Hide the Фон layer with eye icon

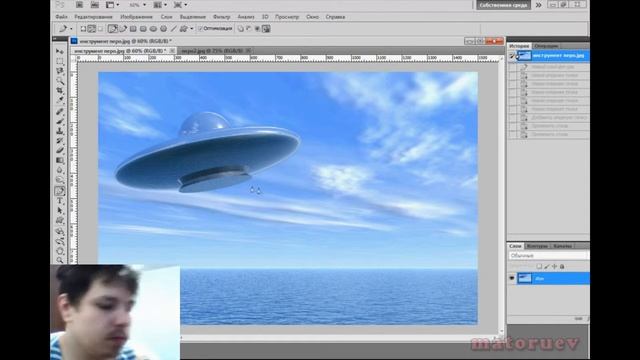click(512, 278)
